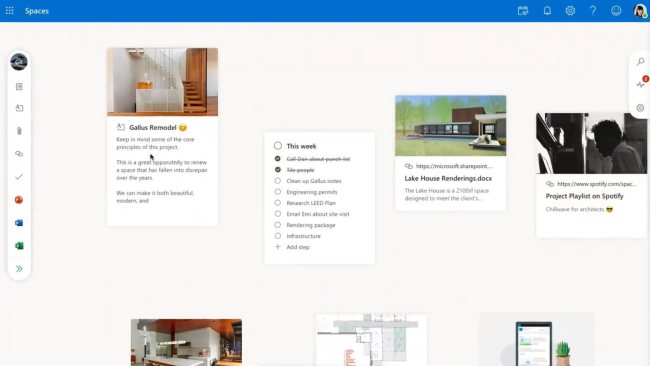Image resolution: width=650 pixels, height=366 pixels.
Task: Uncheck Call Dan about punch list
Action: [x=278, y=159]
